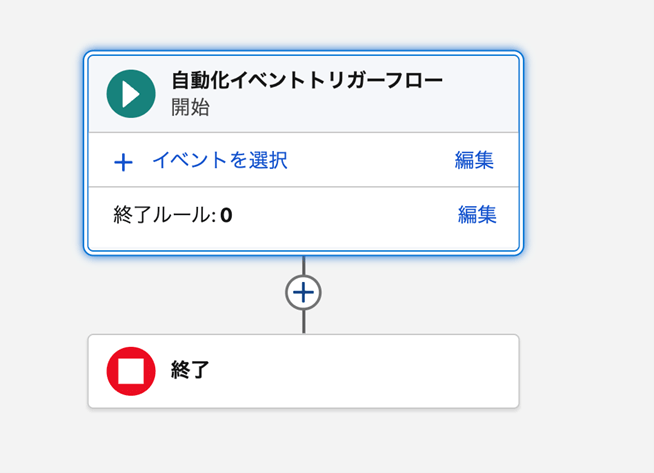Click the 開始 subtitle under the title
The image size is (654, 473).
(x=190, y=107)
